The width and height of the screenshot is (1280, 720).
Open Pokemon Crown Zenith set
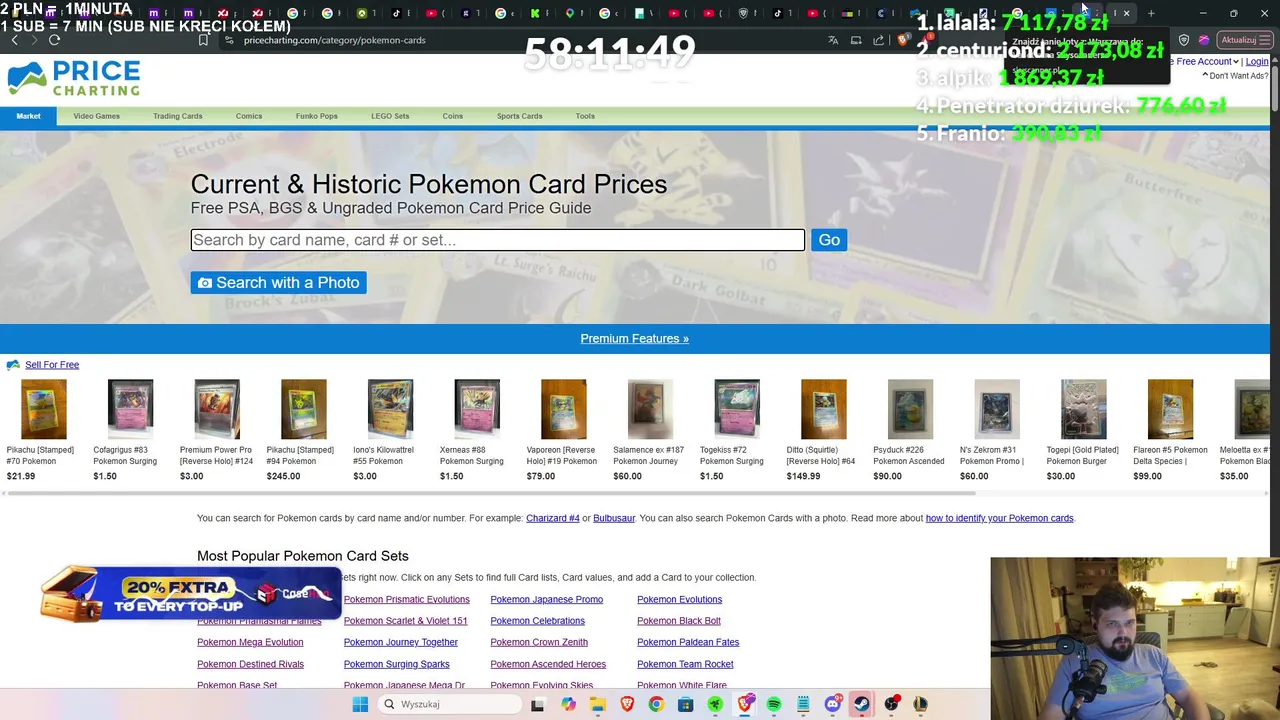click(x=539, y=642)
